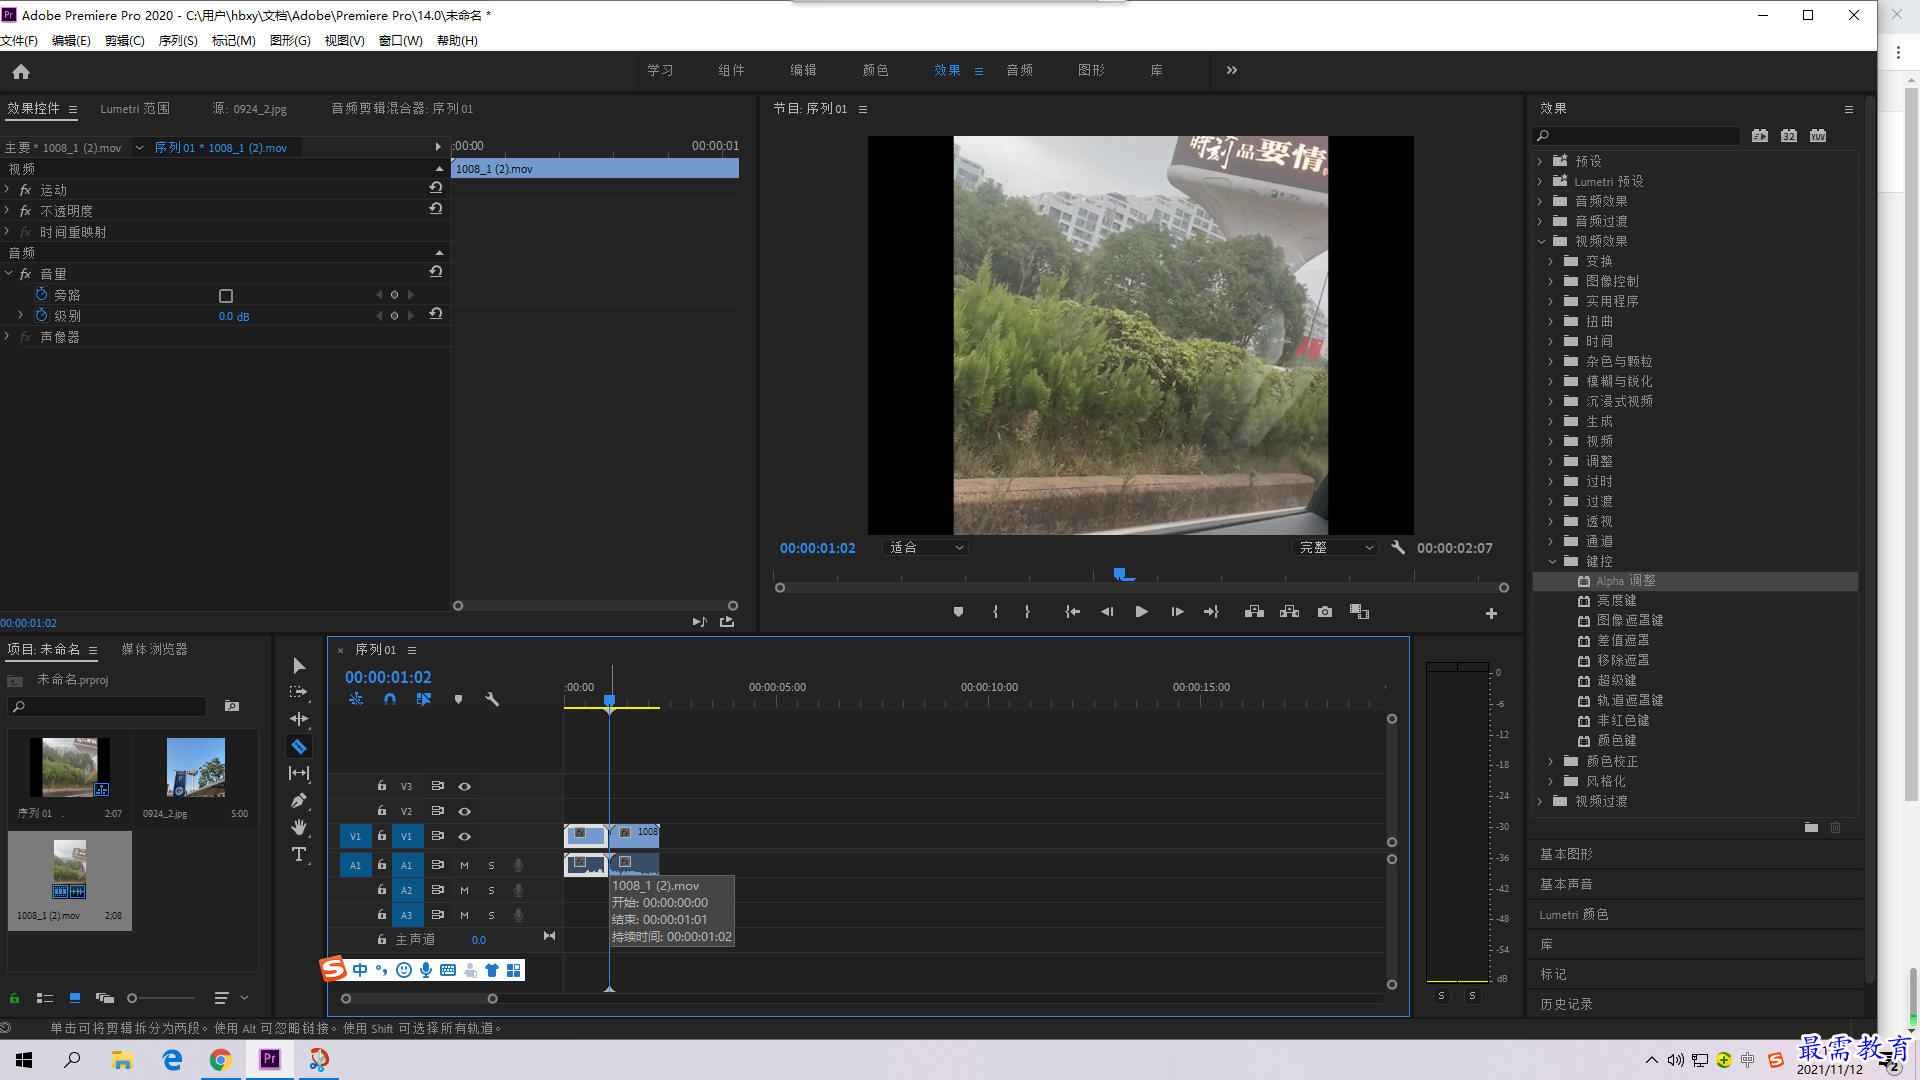Solo audio track A2
Viewport: 1920px width, 1080px height.
tap(491, 890)
